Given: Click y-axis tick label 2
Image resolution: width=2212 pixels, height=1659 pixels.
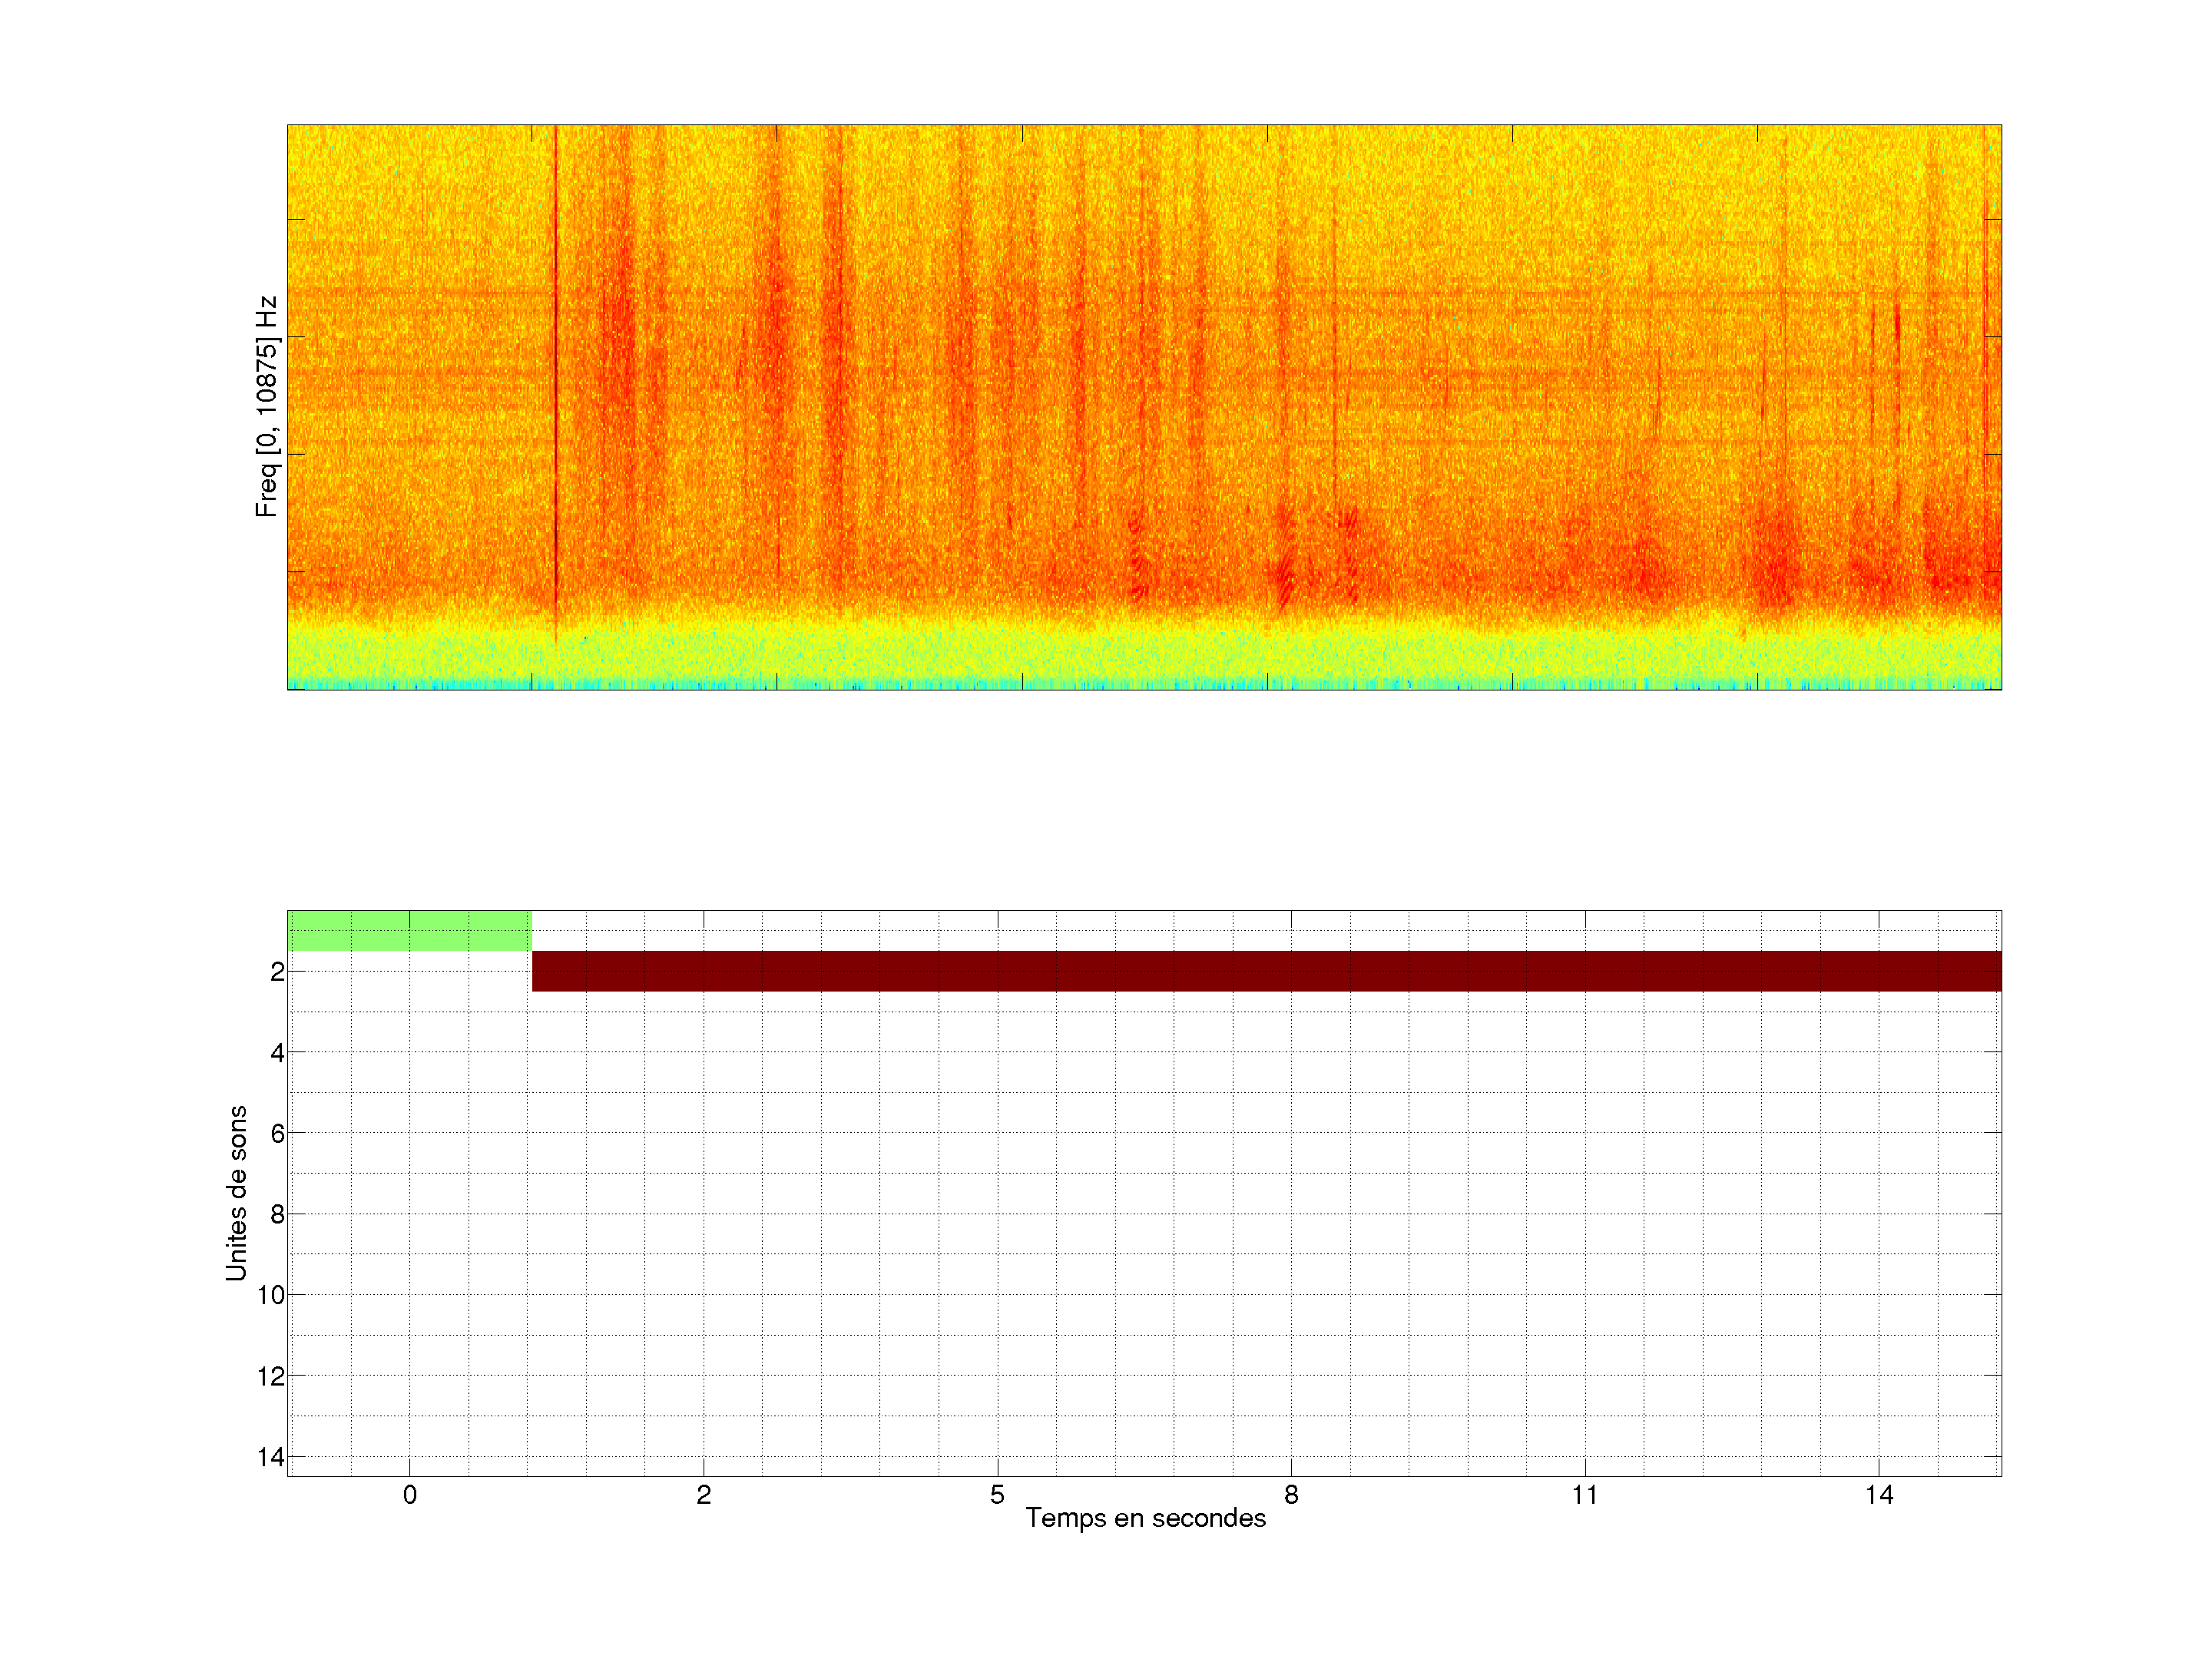Looking at the screenshot, I should (277, 972).
